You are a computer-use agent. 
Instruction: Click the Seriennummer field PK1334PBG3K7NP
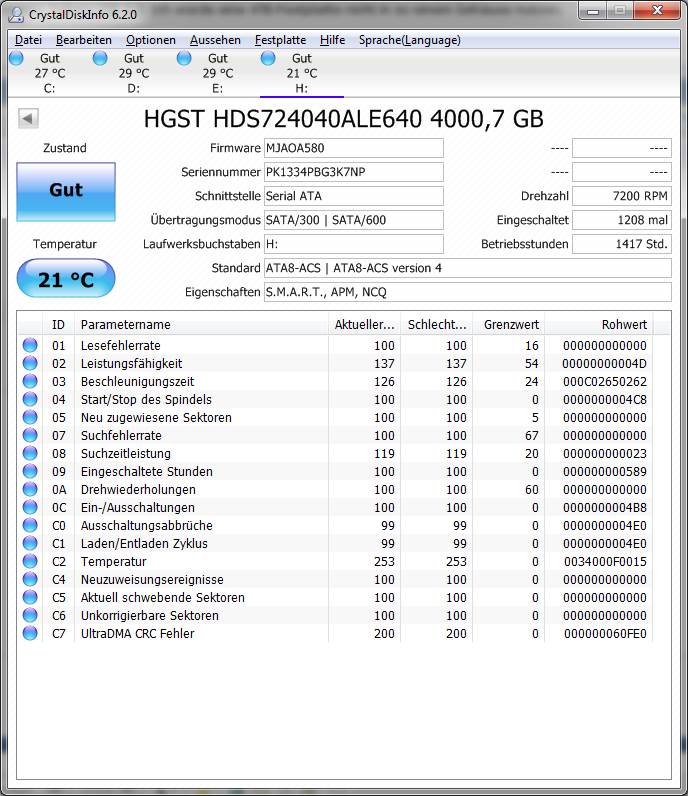(353, 172)
